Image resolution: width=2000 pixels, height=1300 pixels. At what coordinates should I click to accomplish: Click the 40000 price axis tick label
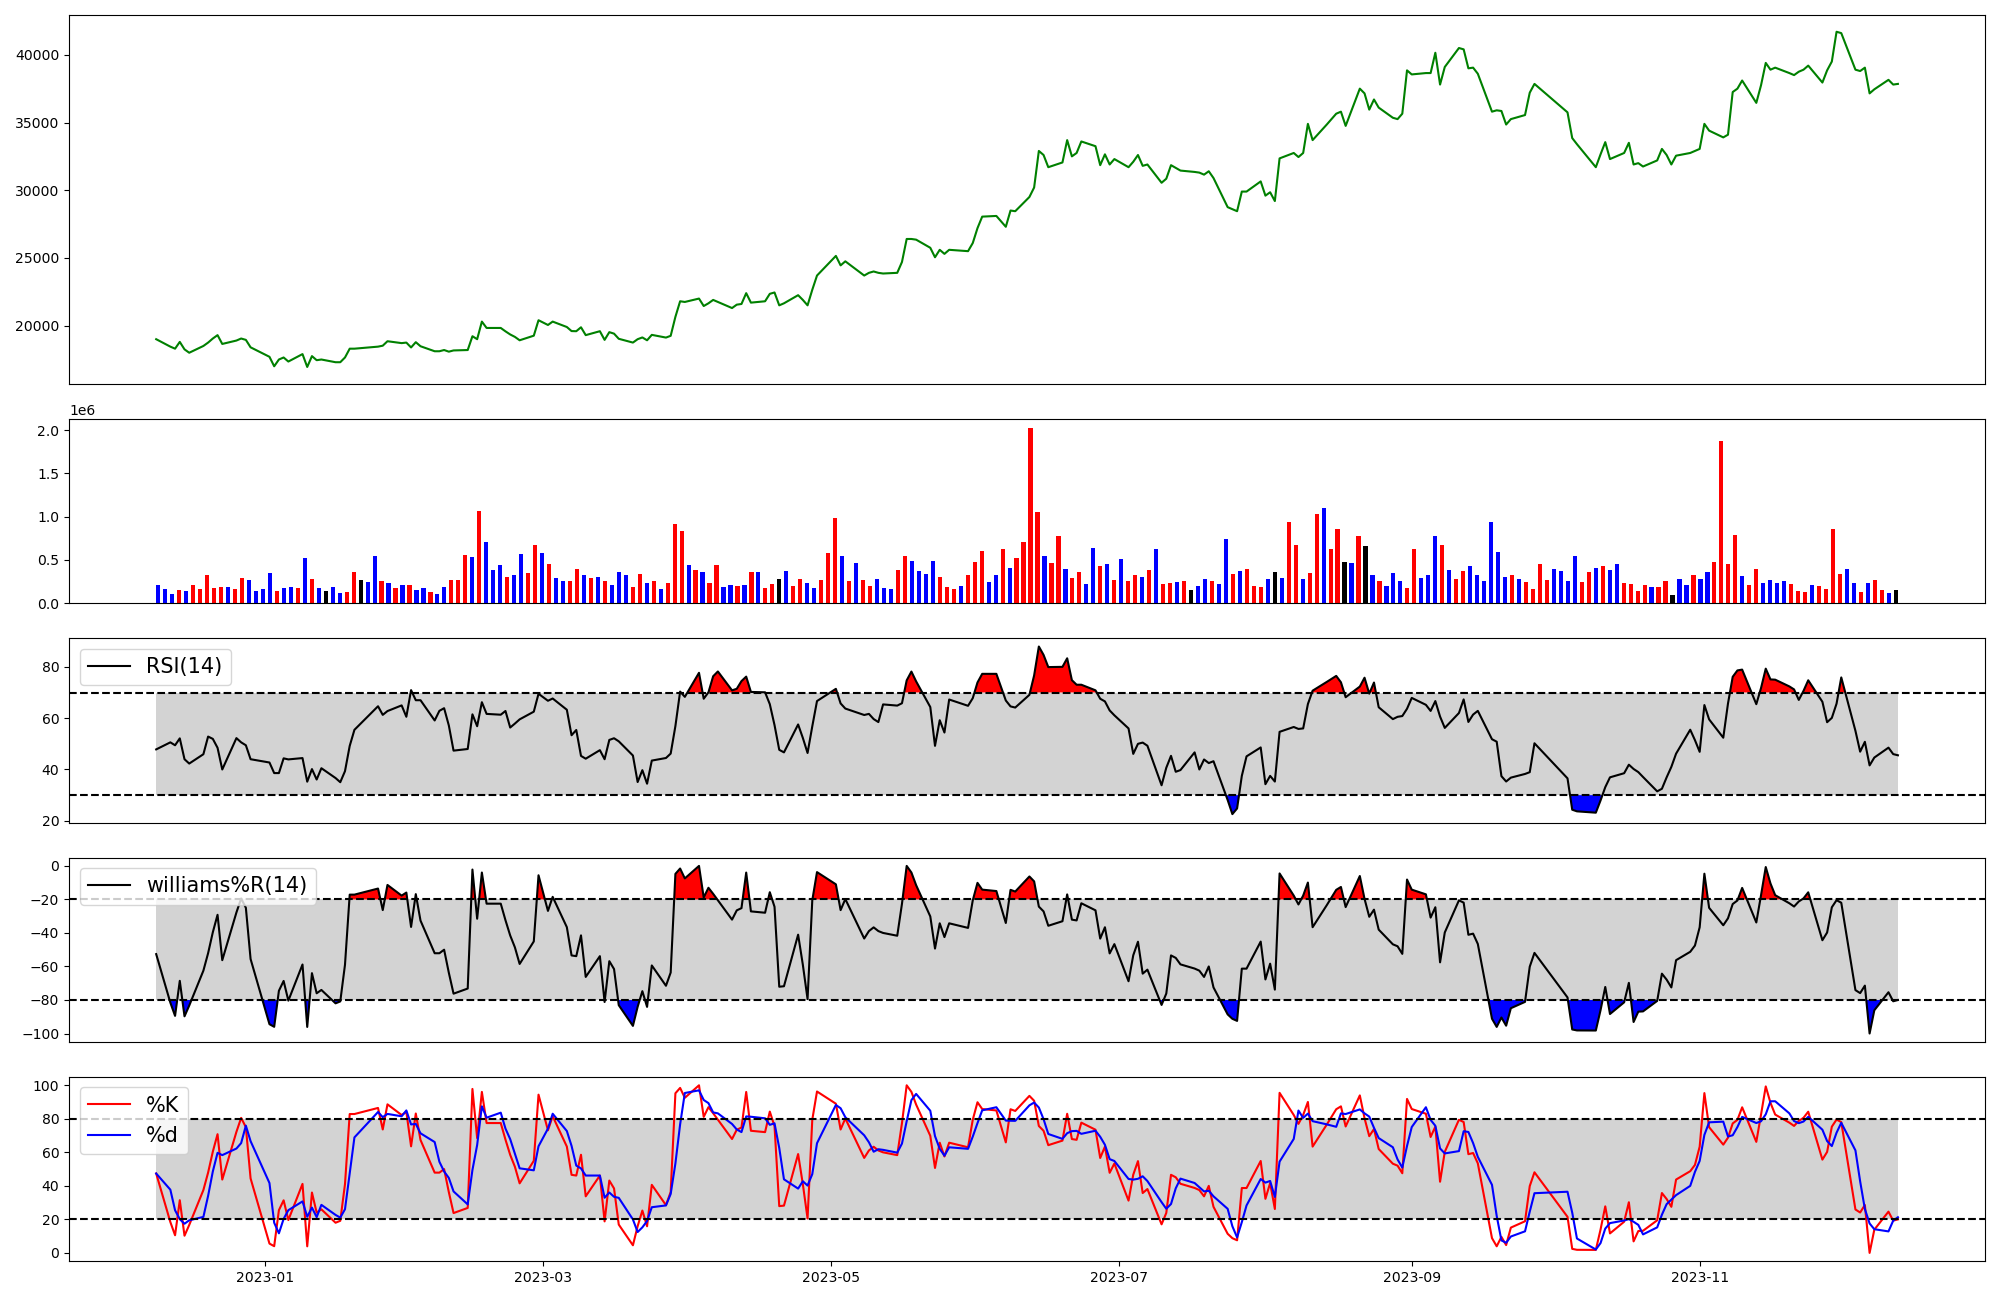coord(38,55)
